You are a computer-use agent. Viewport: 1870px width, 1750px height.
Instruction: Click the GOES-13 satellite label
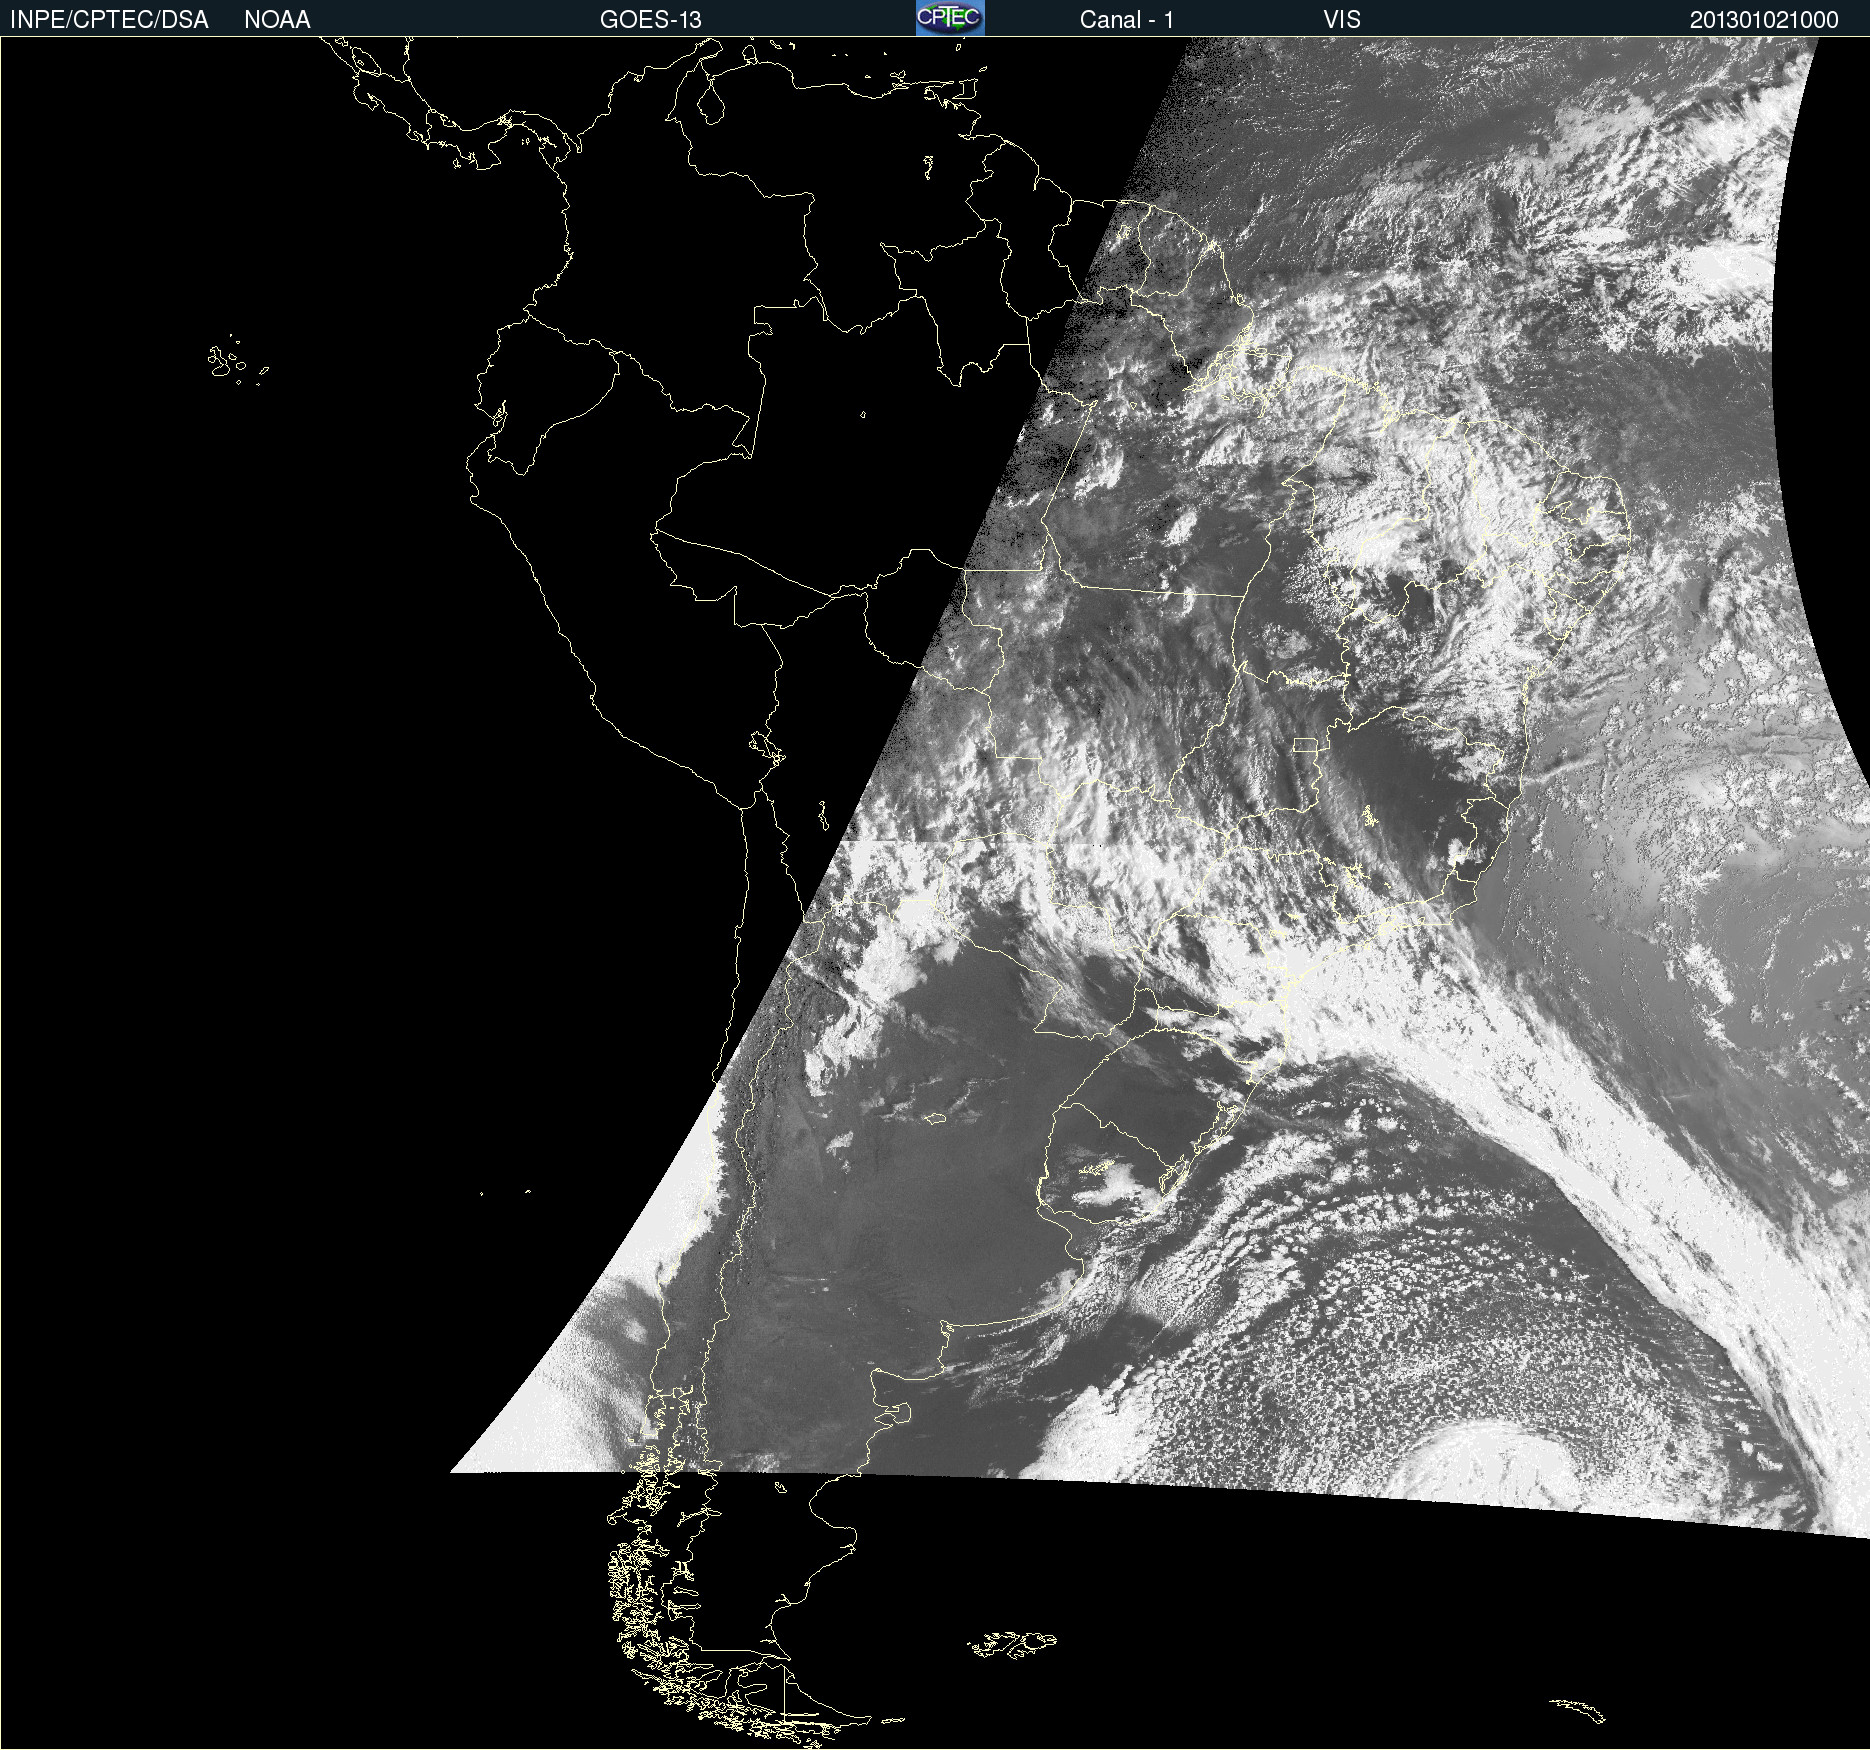tap(651, 20)
